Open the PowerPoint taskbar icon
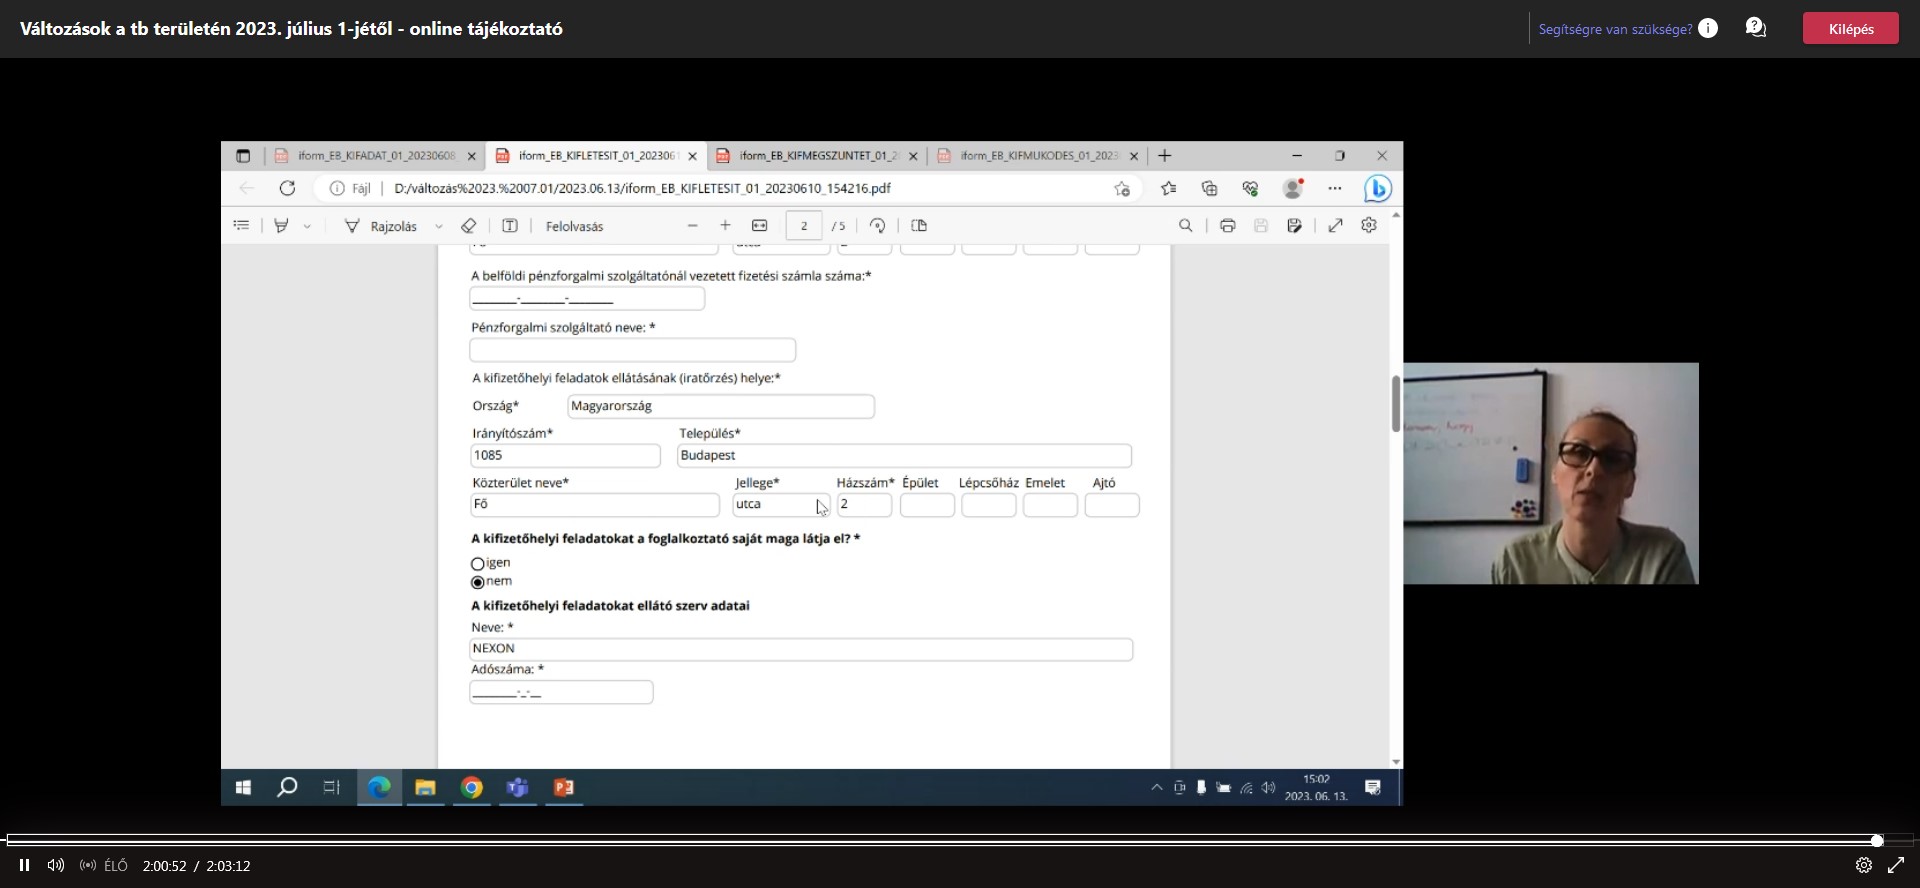The width and height of the screenshot is (1920, 888). point(564,788)
